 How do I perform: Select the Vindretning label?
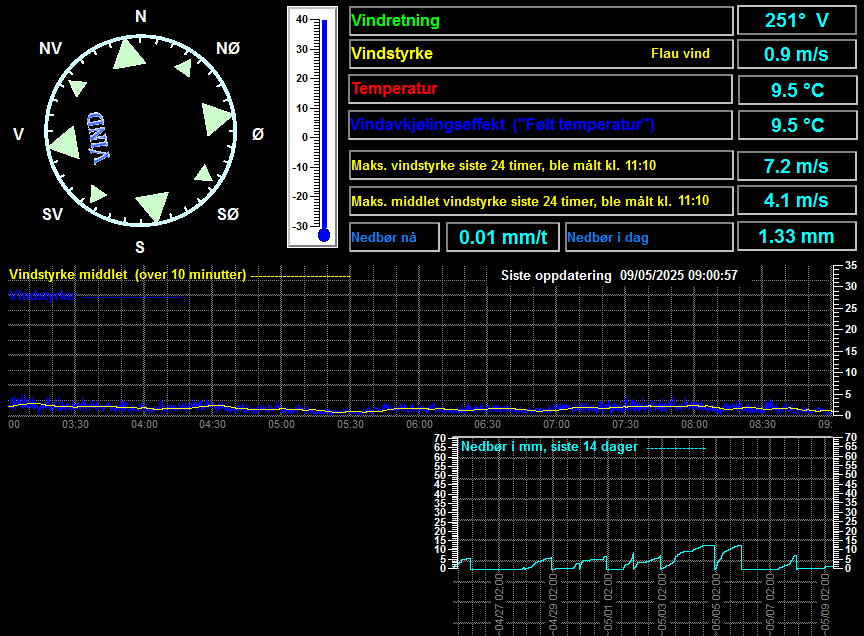(x=396, y=20)
